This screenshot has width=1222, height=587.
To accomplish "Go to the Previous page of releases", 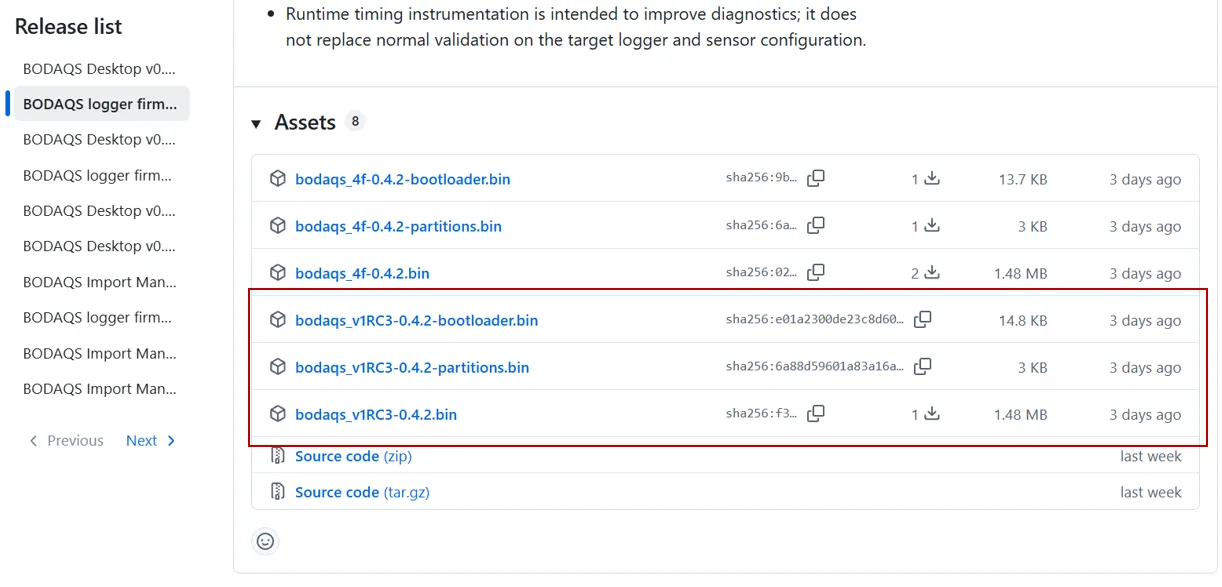I will click(66, 441).
